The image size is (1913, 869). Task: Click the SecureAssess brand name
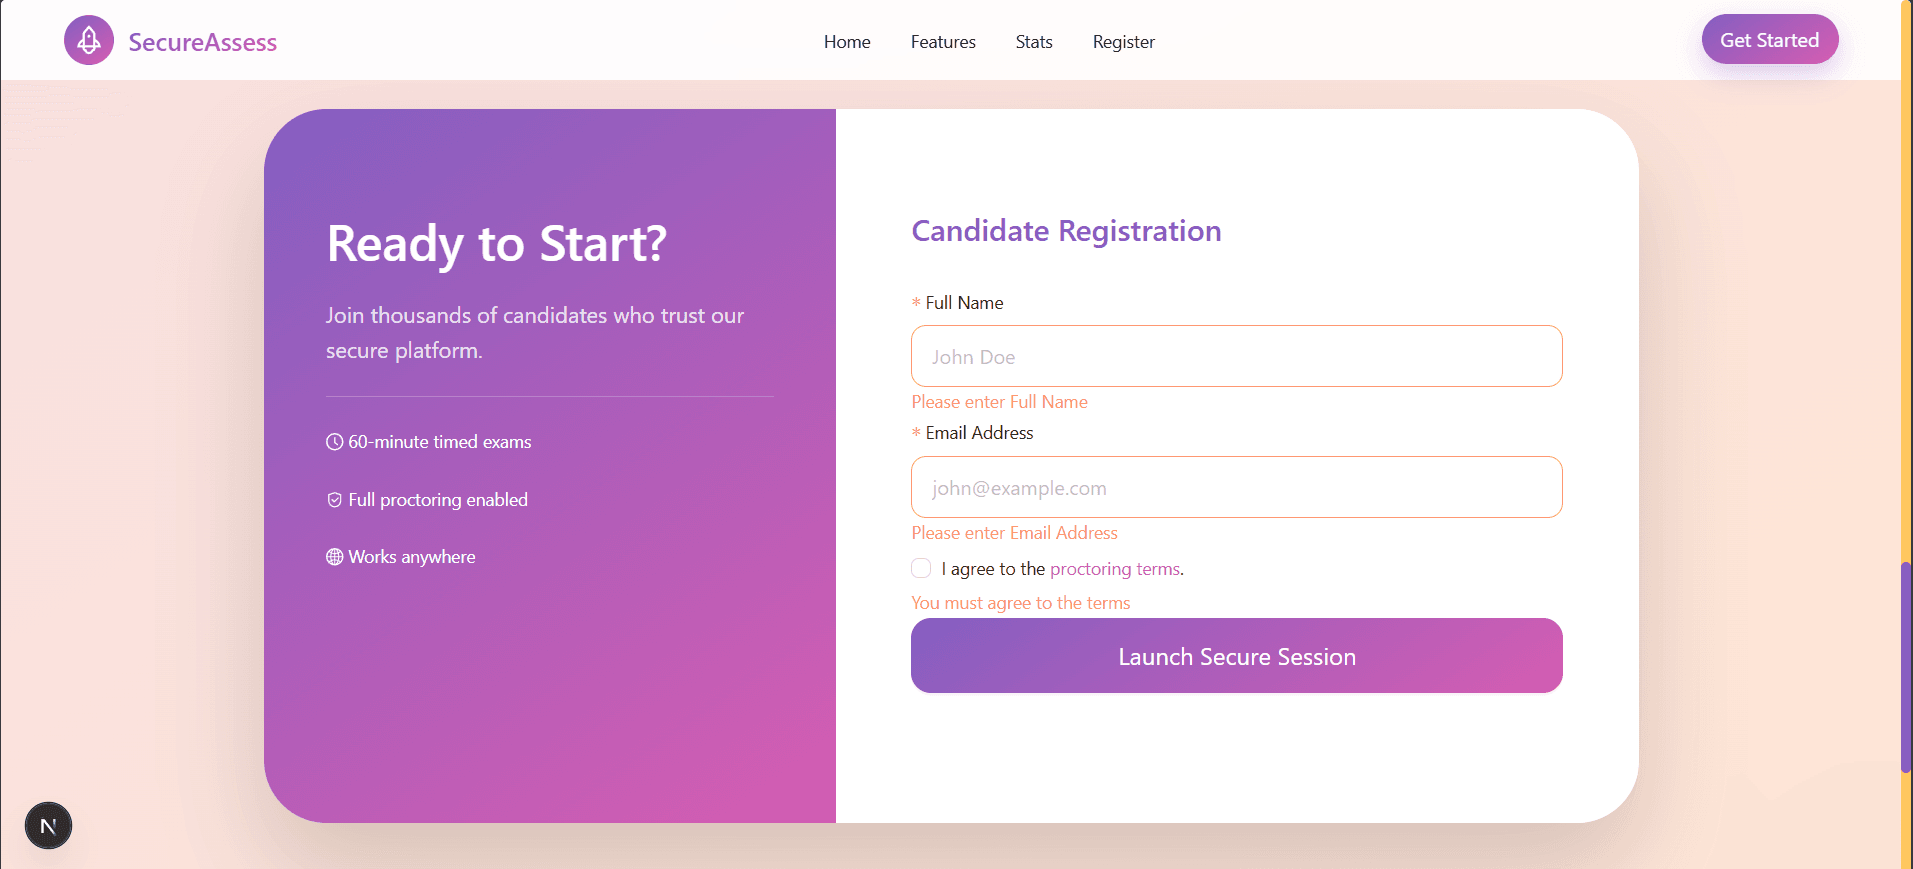[203, 42]
